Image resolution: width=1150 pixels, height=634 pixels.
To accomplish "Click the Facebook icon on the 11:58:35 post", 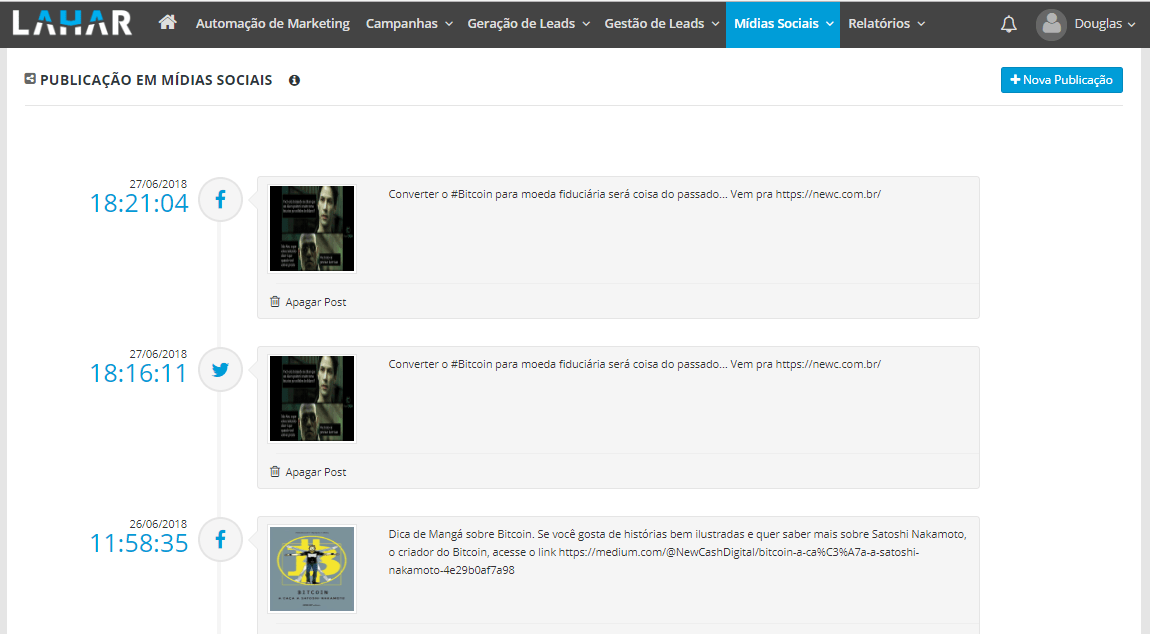I will pos(220,539).
